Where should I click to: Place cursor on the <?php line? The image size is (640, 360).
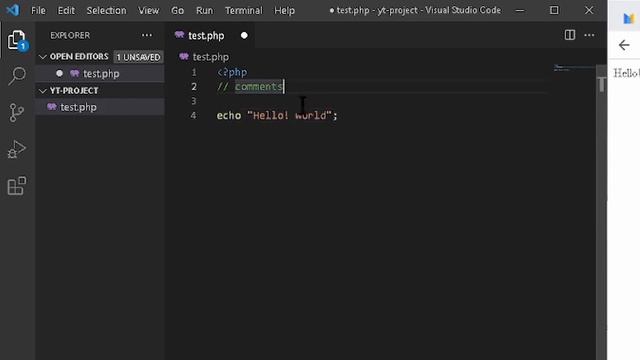(x=232, y=72)
